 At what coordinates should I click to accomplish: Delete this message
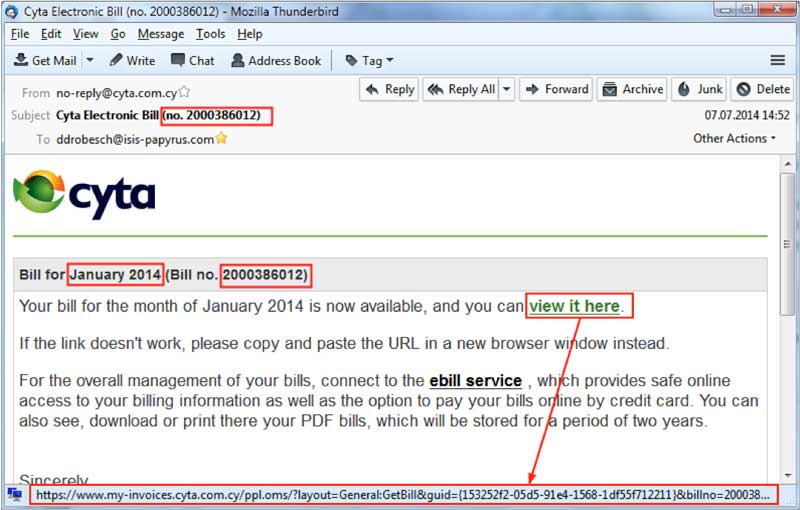coord(763,90)
